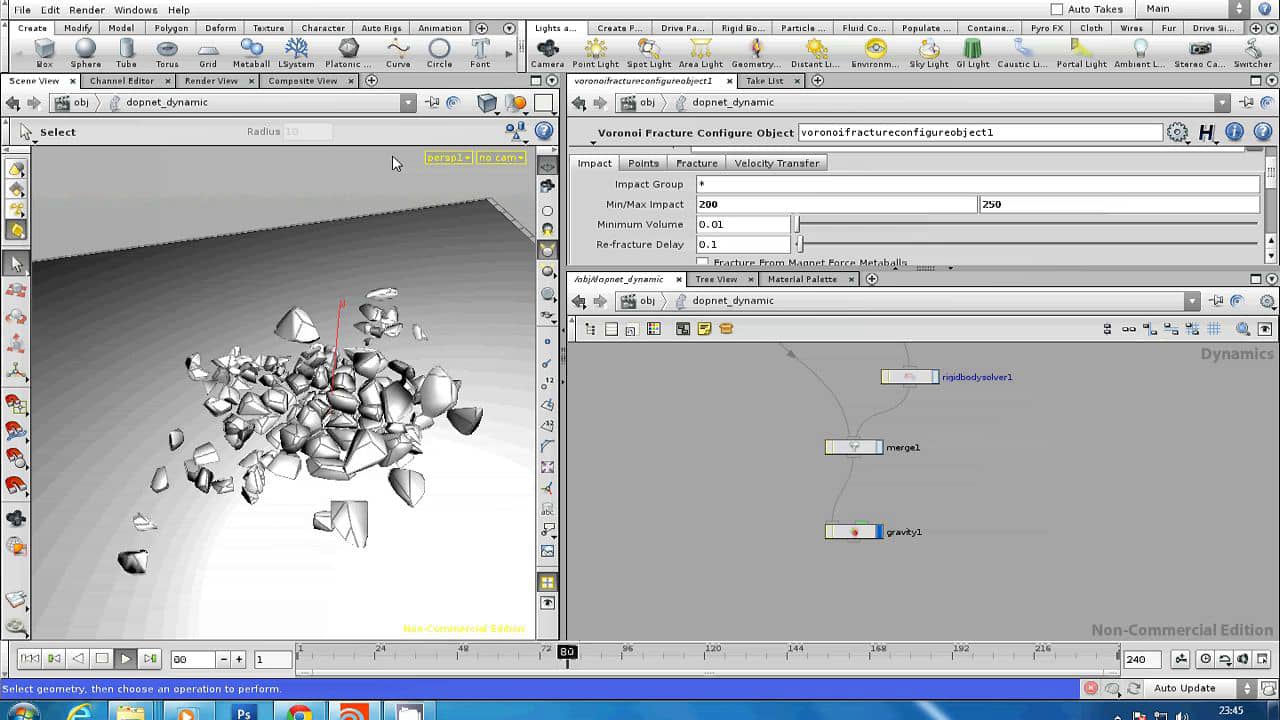This screenshot has height=720, width=1280.
Task: Add an Area Light
Action: (x=700, y=53)
